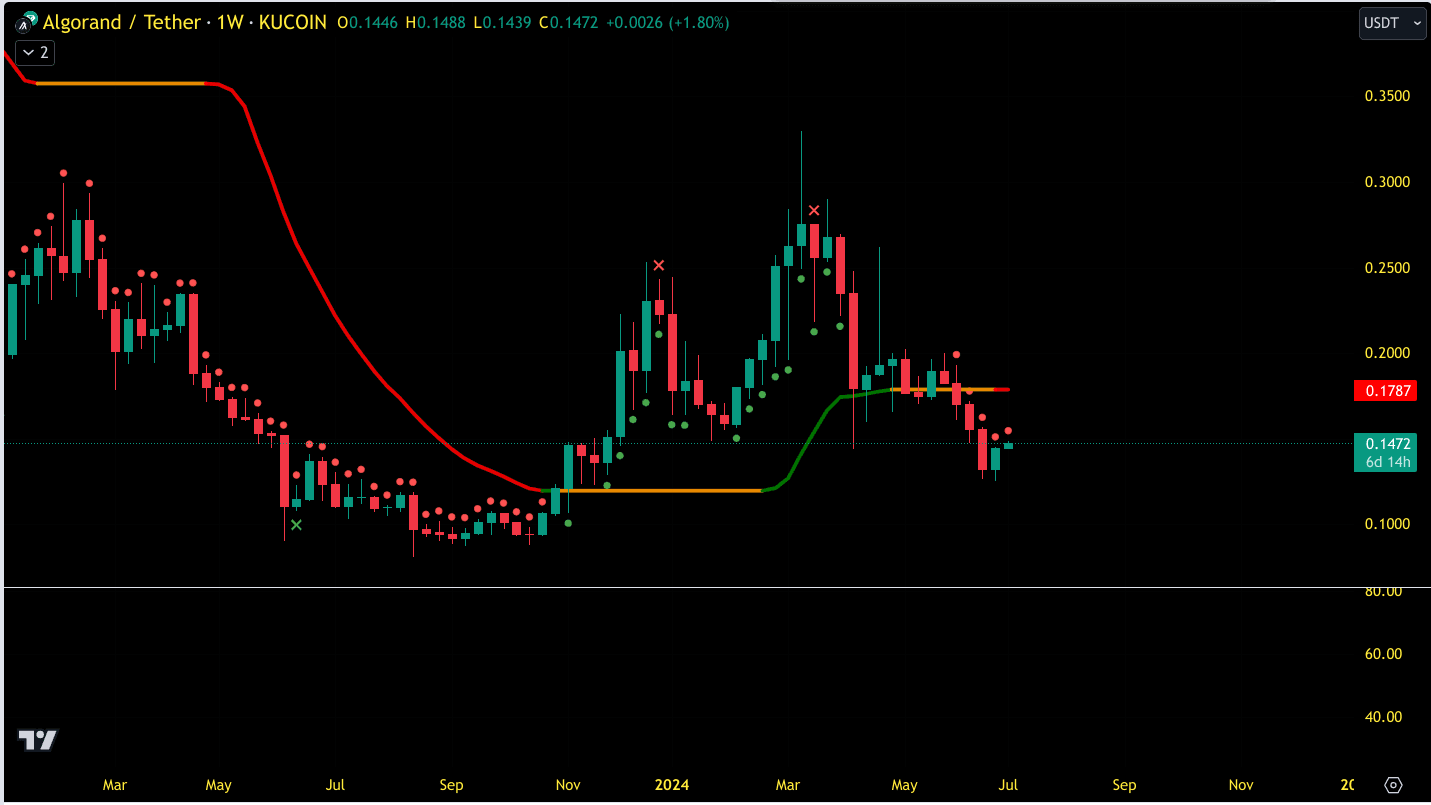
Task: Click the red 0.1787 price label
Action: pyautogui.click(x=1384, y=391)
